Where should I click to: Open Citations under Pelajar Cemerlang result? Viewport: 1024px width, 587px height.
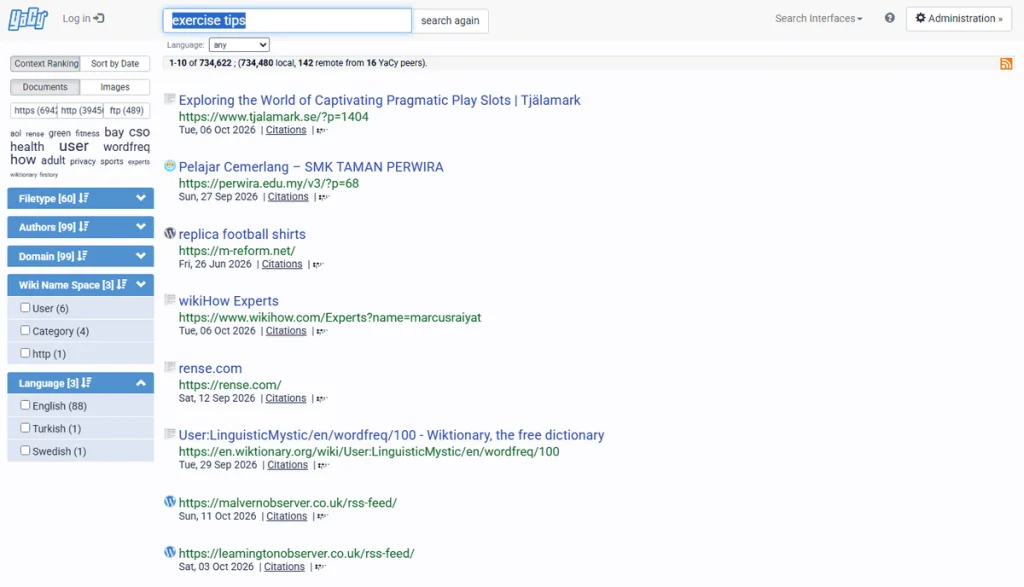(x=288, y=197)
